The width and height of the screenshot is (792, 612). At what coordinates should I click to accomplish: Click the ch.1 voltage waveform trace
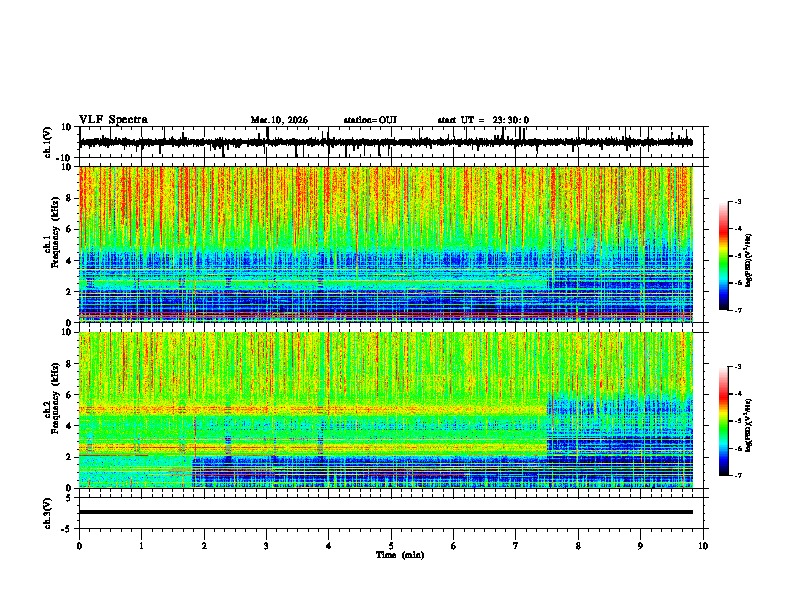click(x=386, y=142)
